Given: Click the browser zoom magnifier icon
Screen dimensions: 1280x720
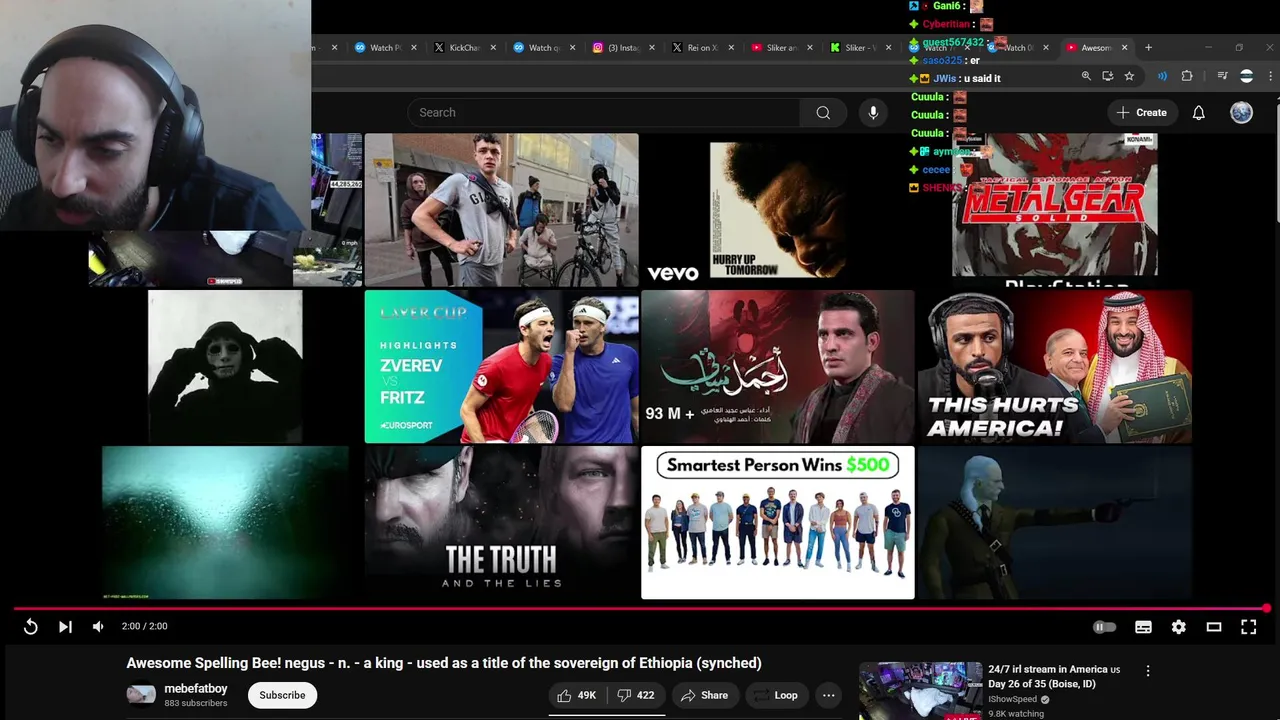Looking at the screenshot, I should 1086,76.
